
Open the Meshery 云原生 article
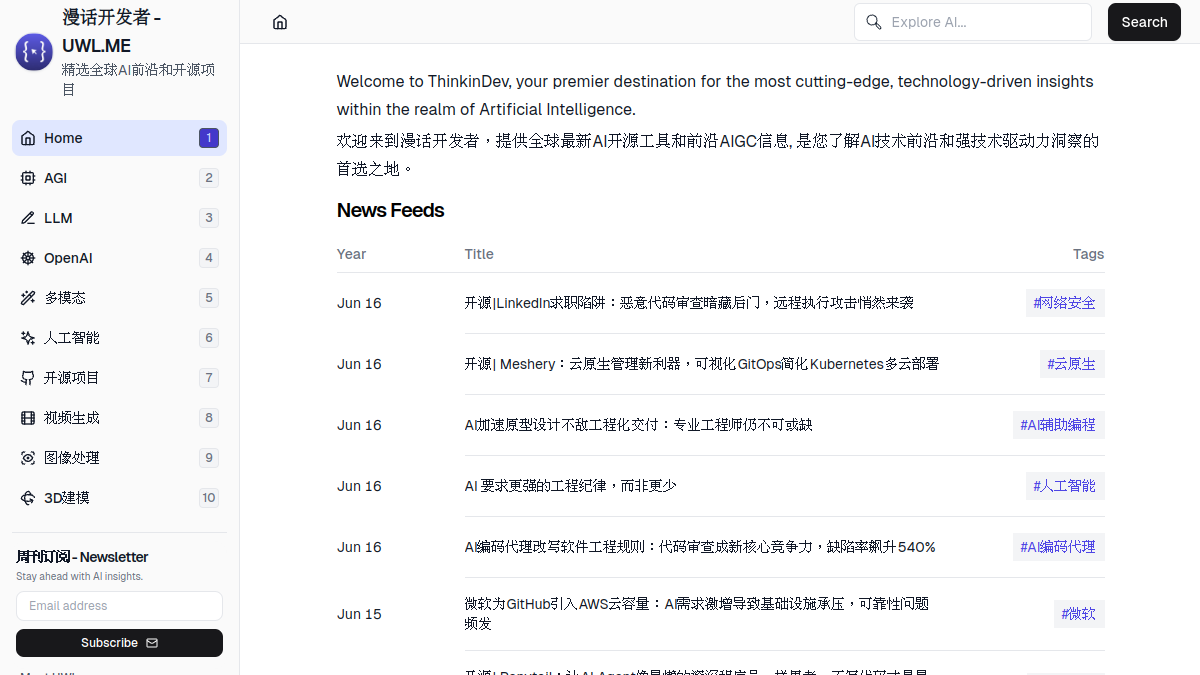click(701, 364)
